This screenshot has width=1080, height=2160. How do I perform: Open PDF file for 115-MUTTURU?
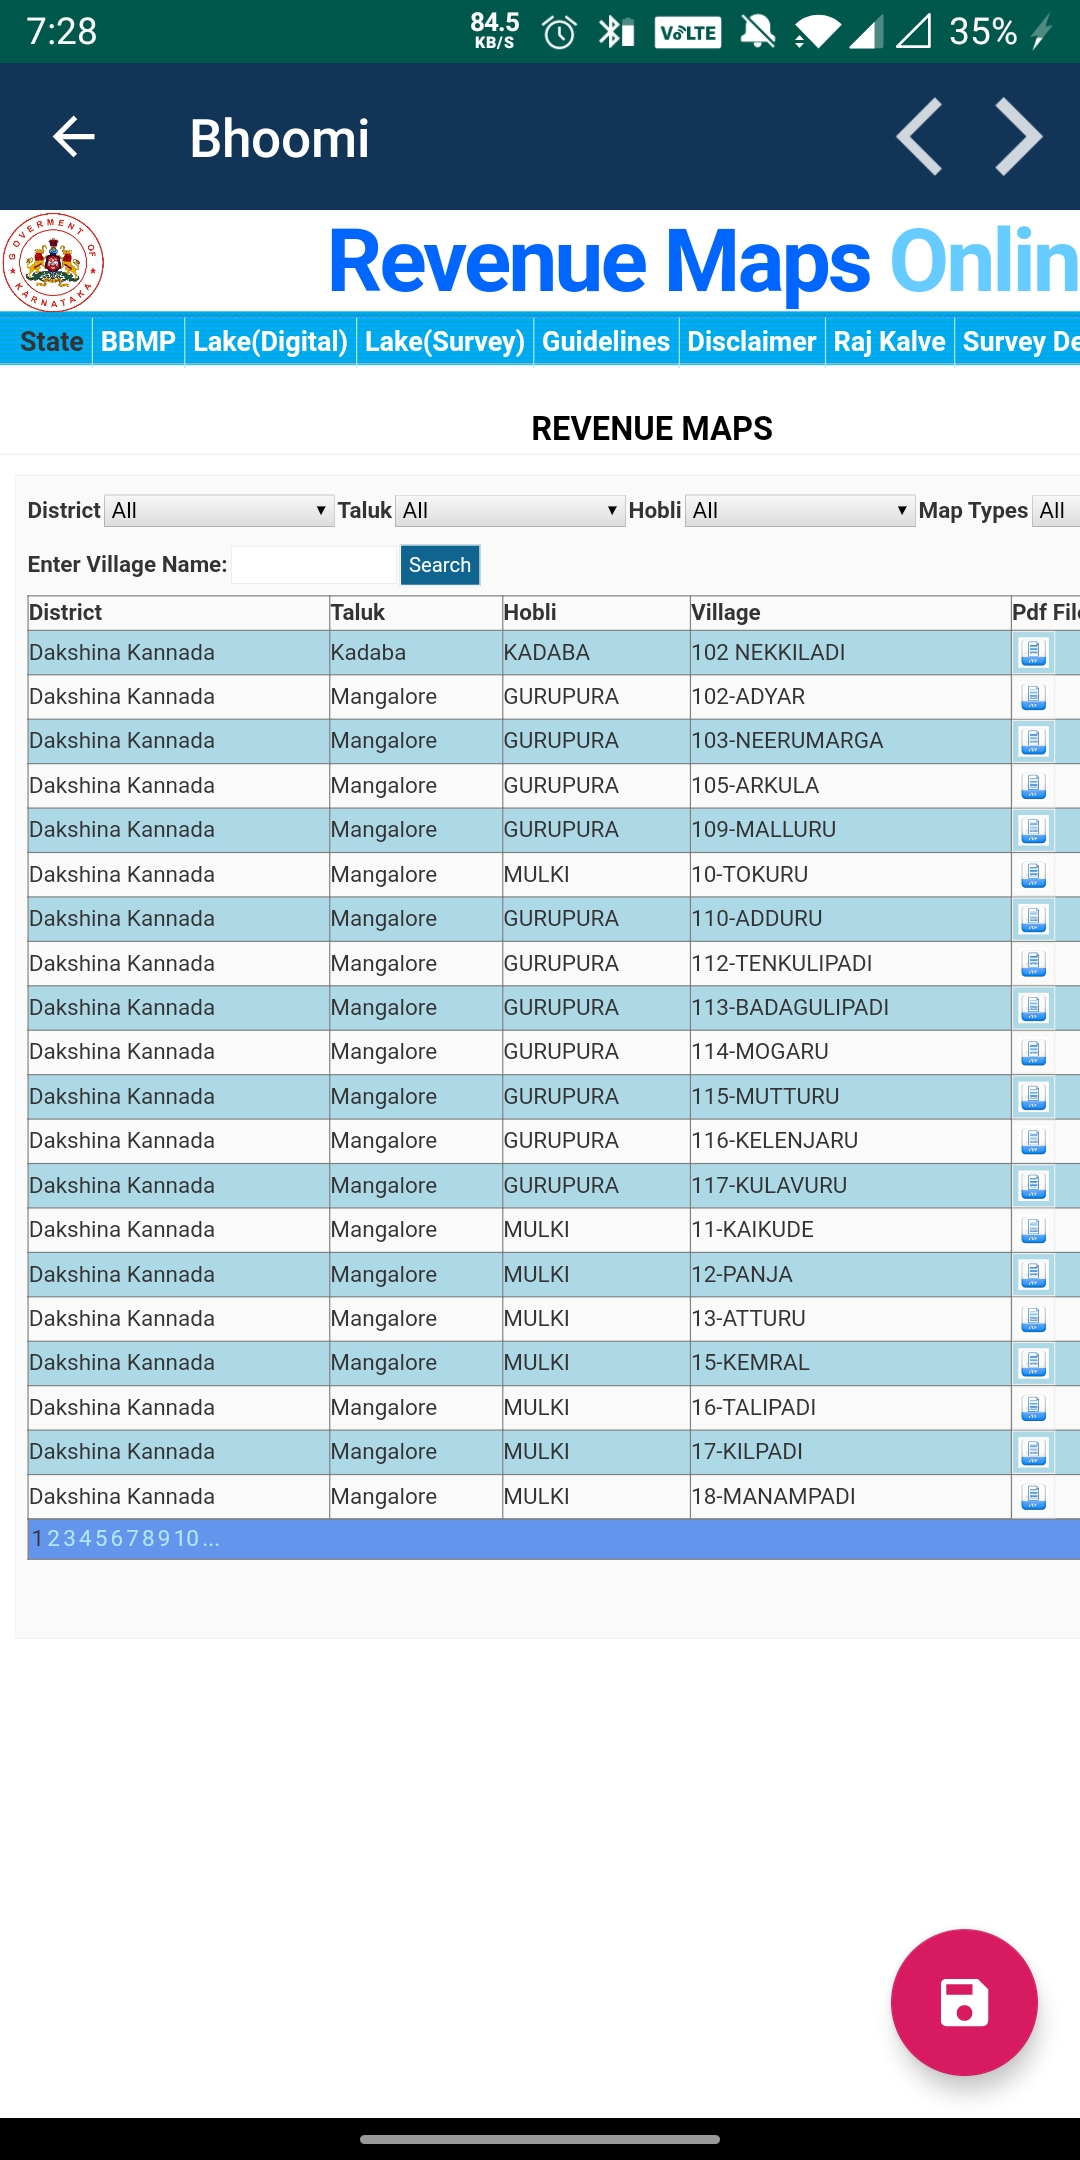[1033, 1097]
